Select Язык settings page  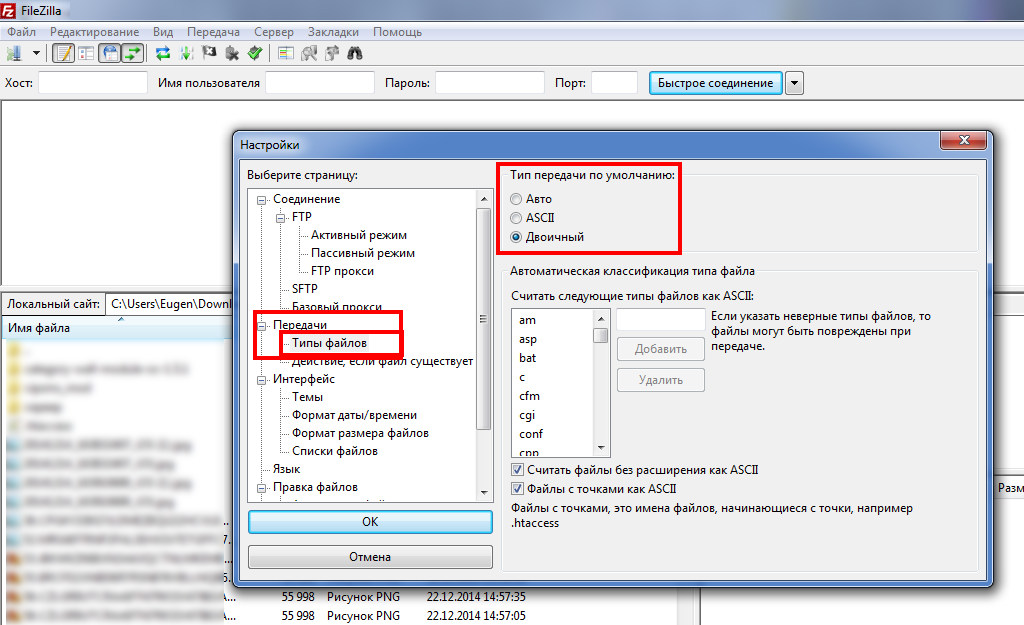click(286, 469)
